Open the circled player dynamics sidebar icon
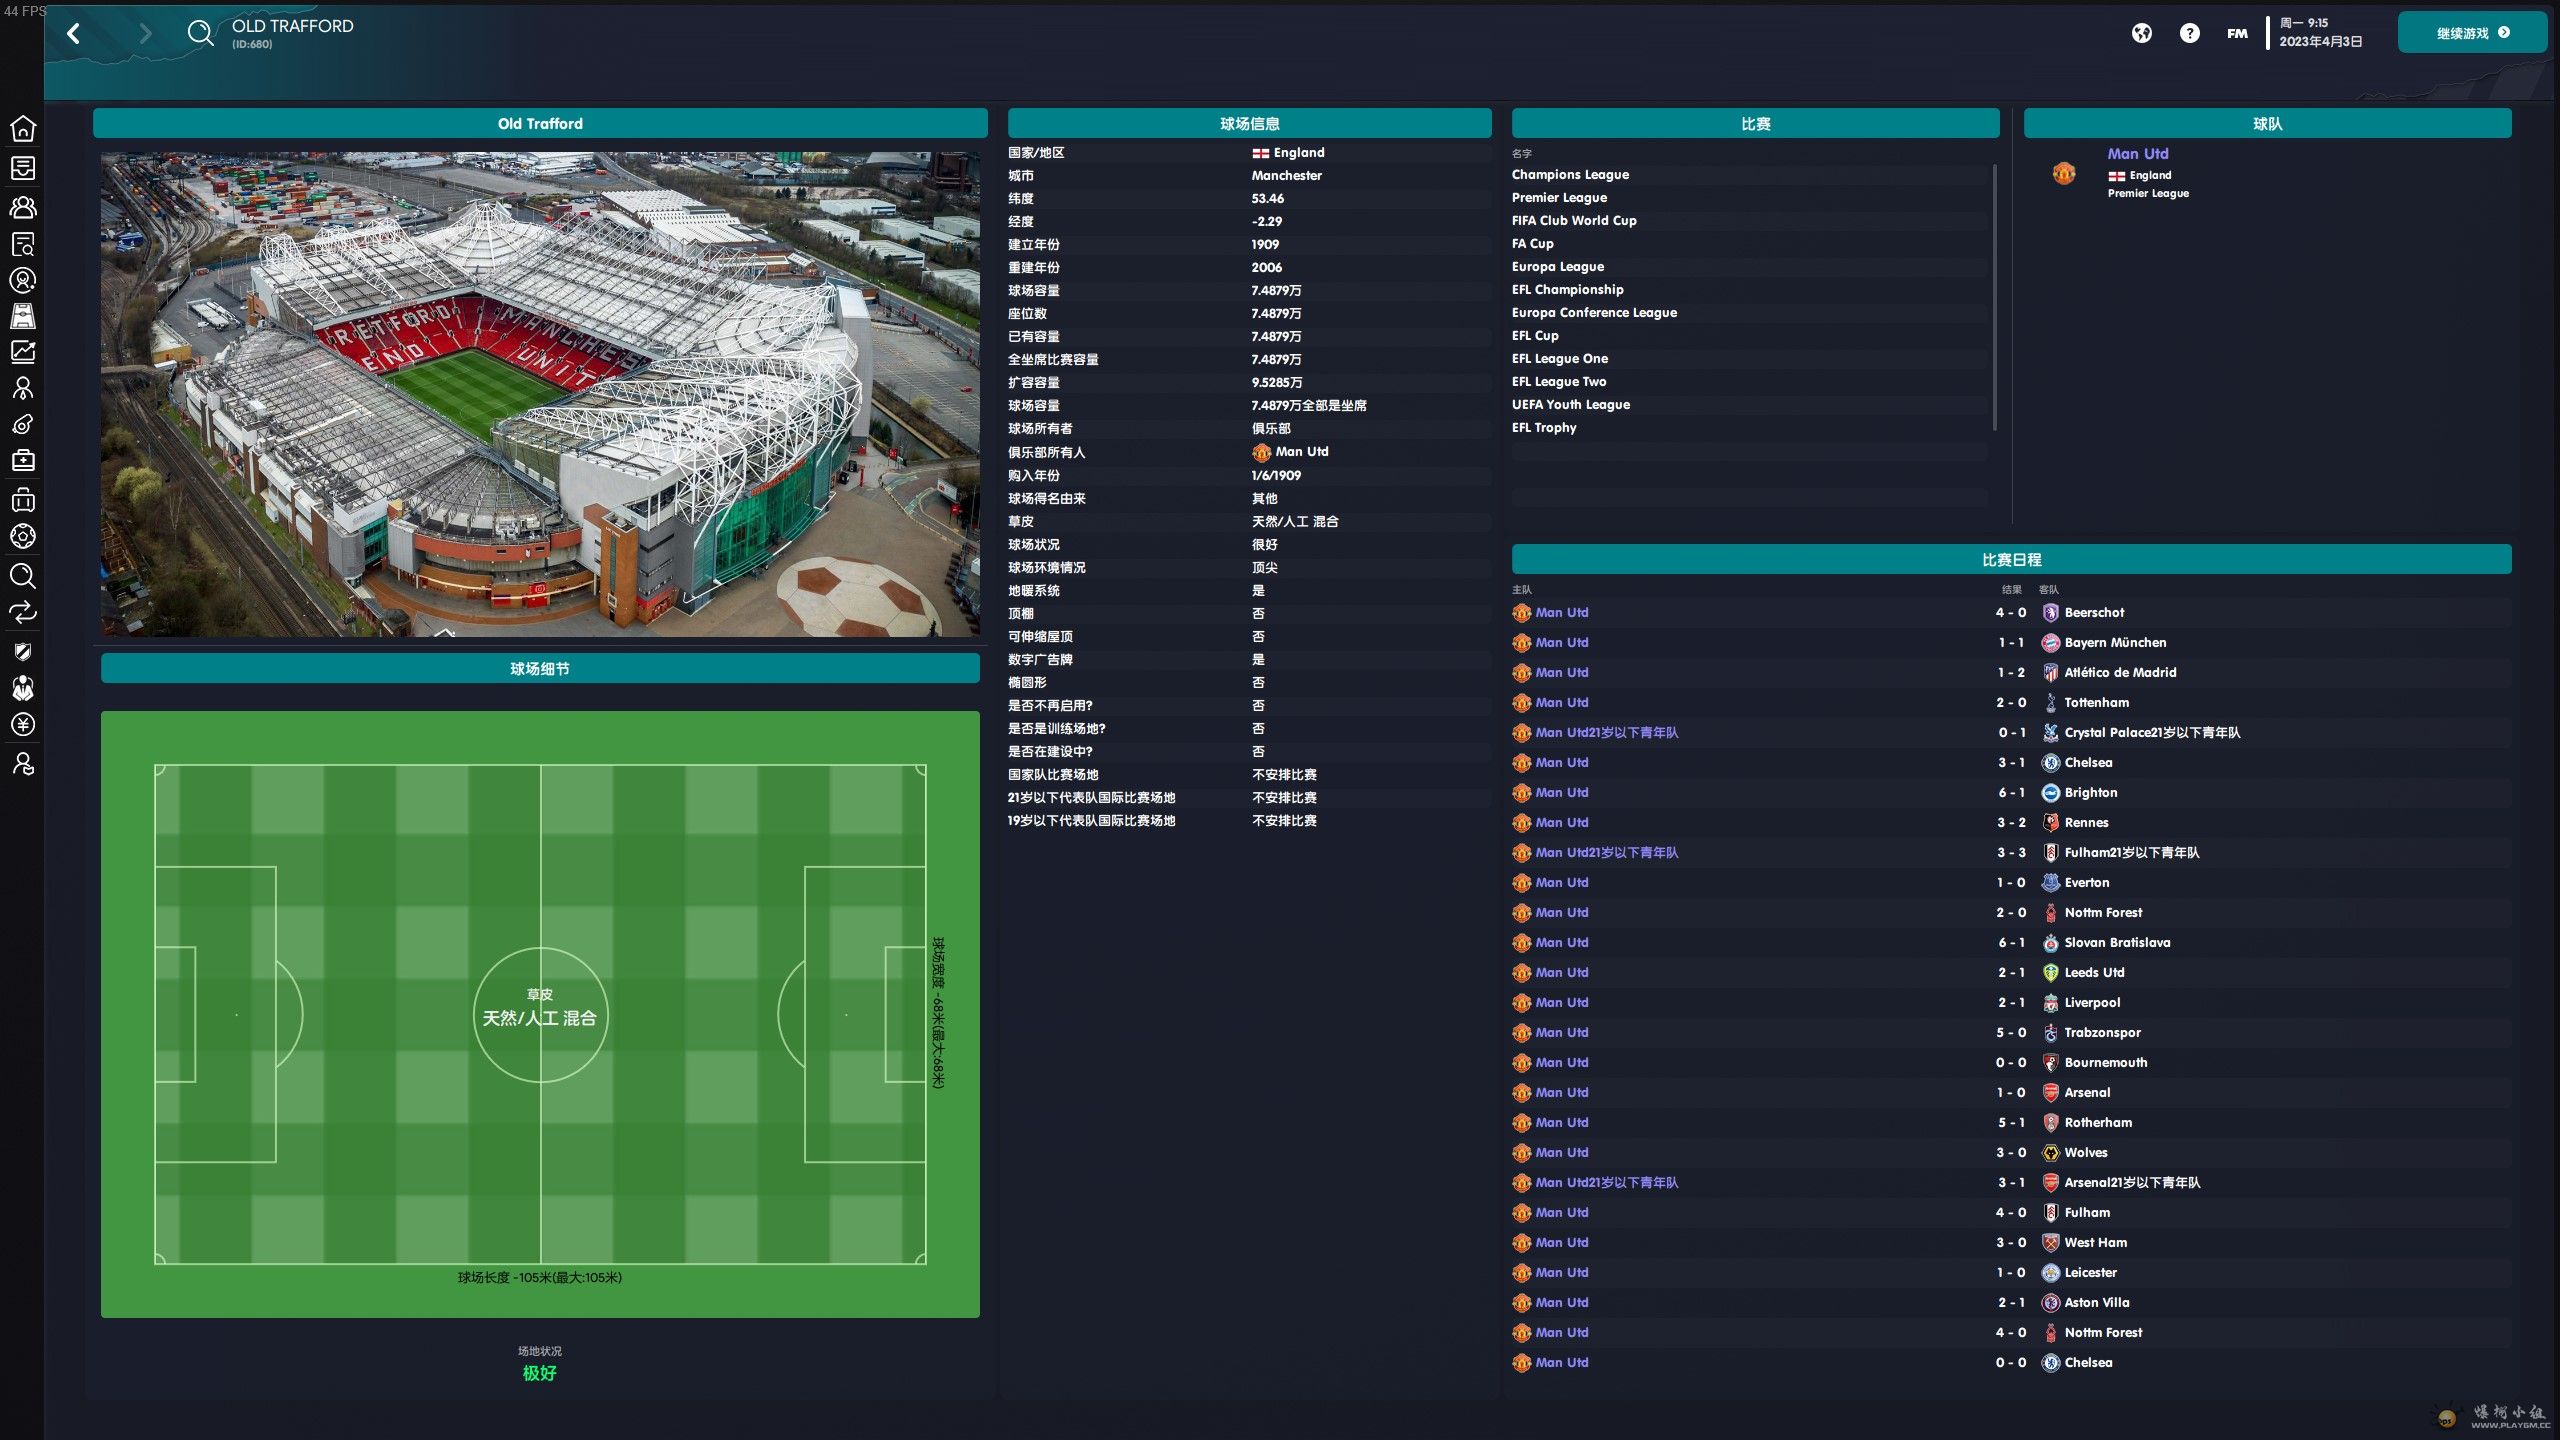The width and height of the screenshot is (2560, 1440). click(23, 280)
